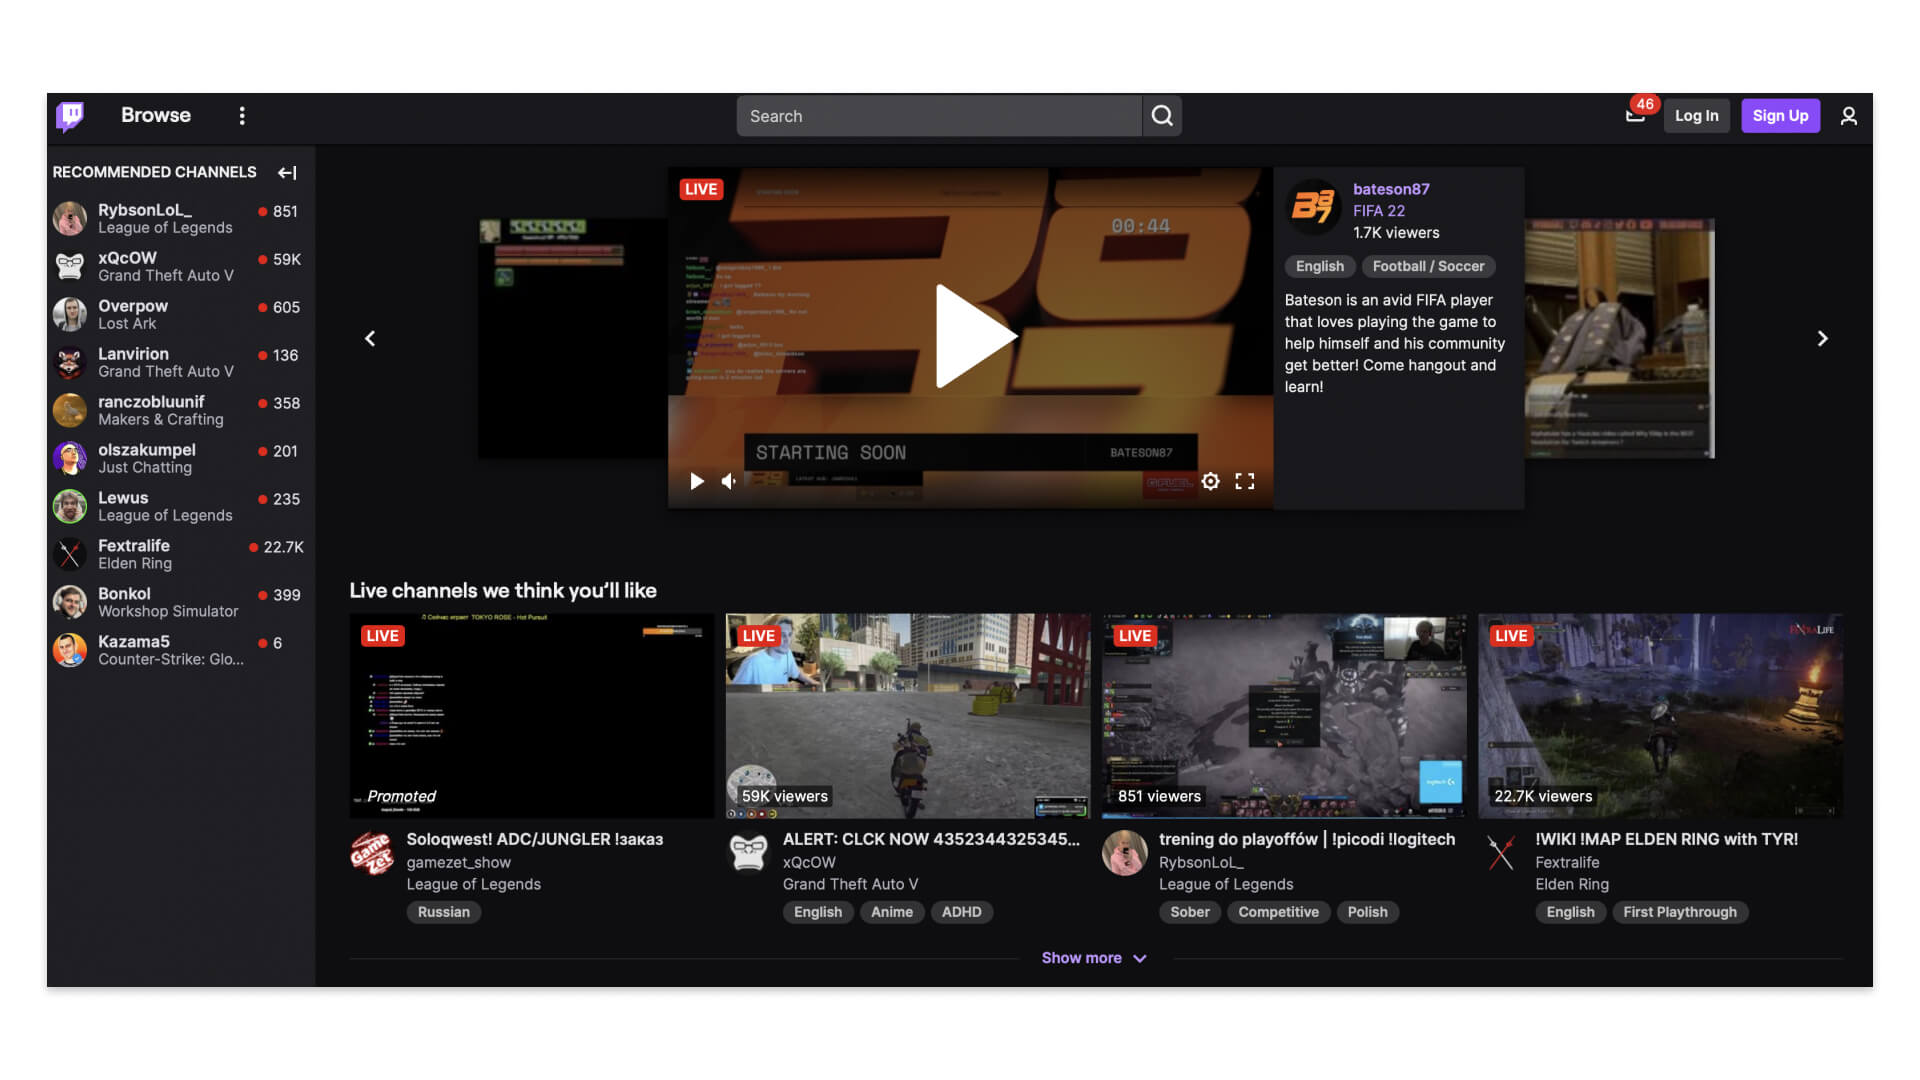Go to next carousel stream arrow

1822,339
